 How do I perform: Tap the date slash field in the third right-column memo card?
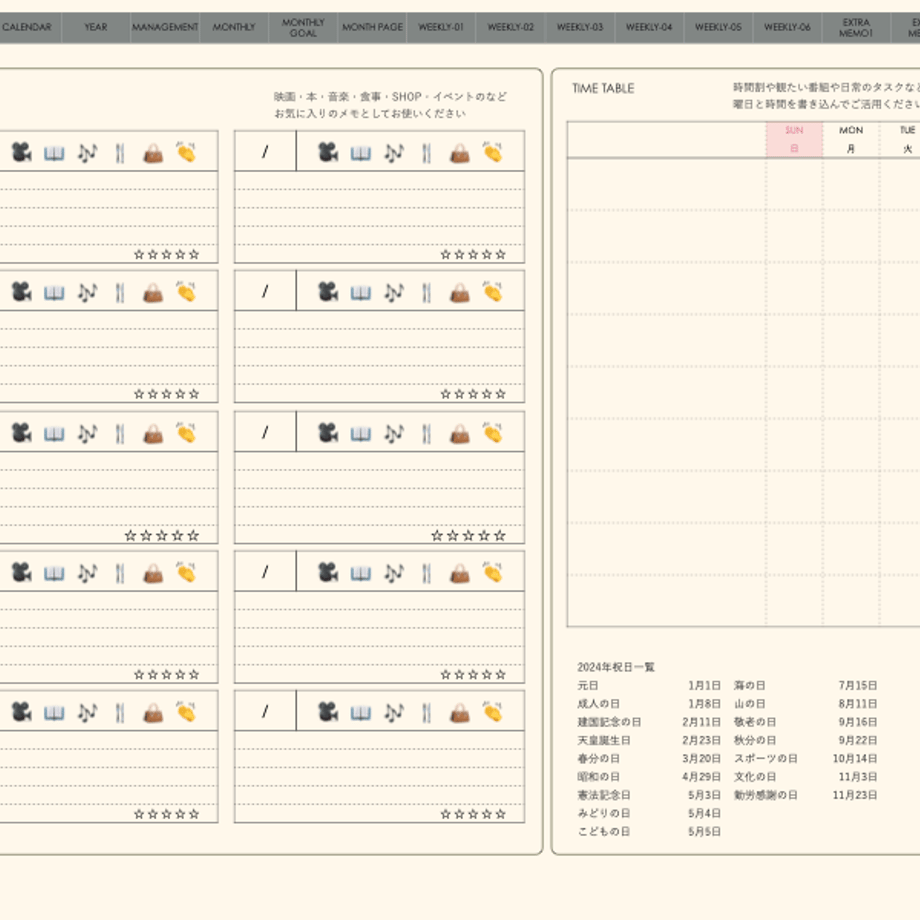pyautogui.click(x=265, y=432)
